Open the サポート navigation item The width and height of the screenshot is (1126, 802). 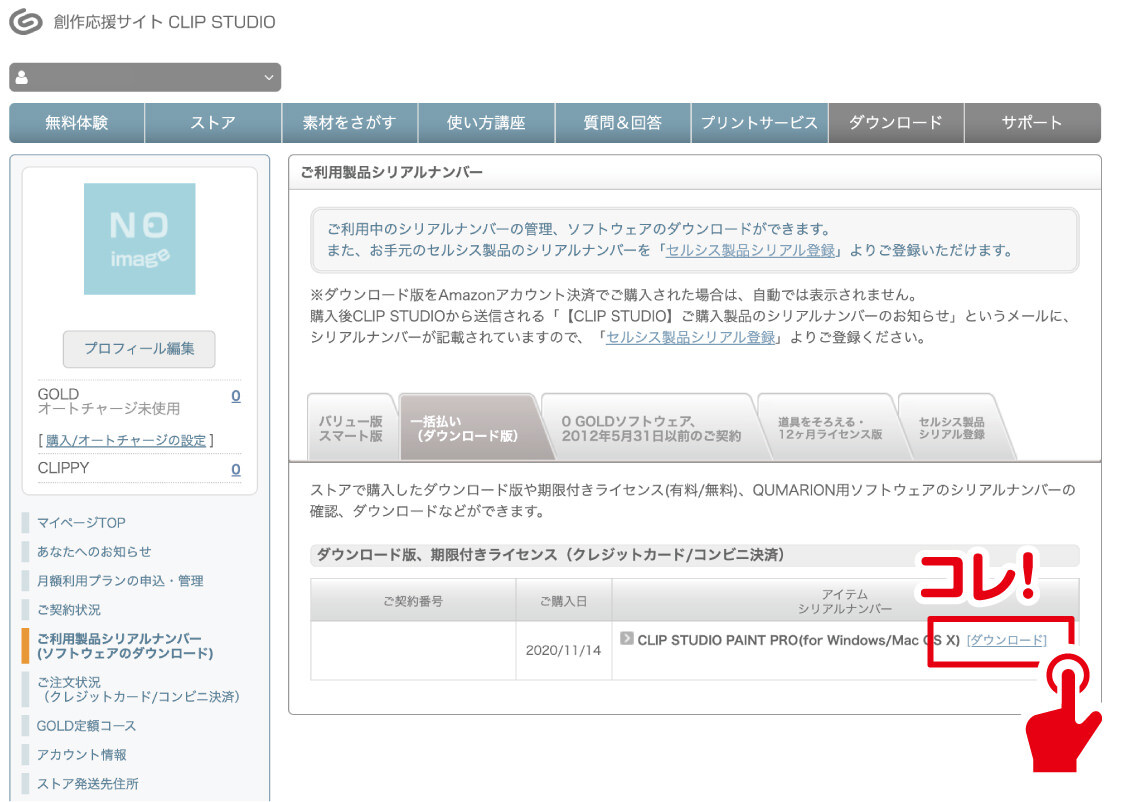click(1032, 123)
